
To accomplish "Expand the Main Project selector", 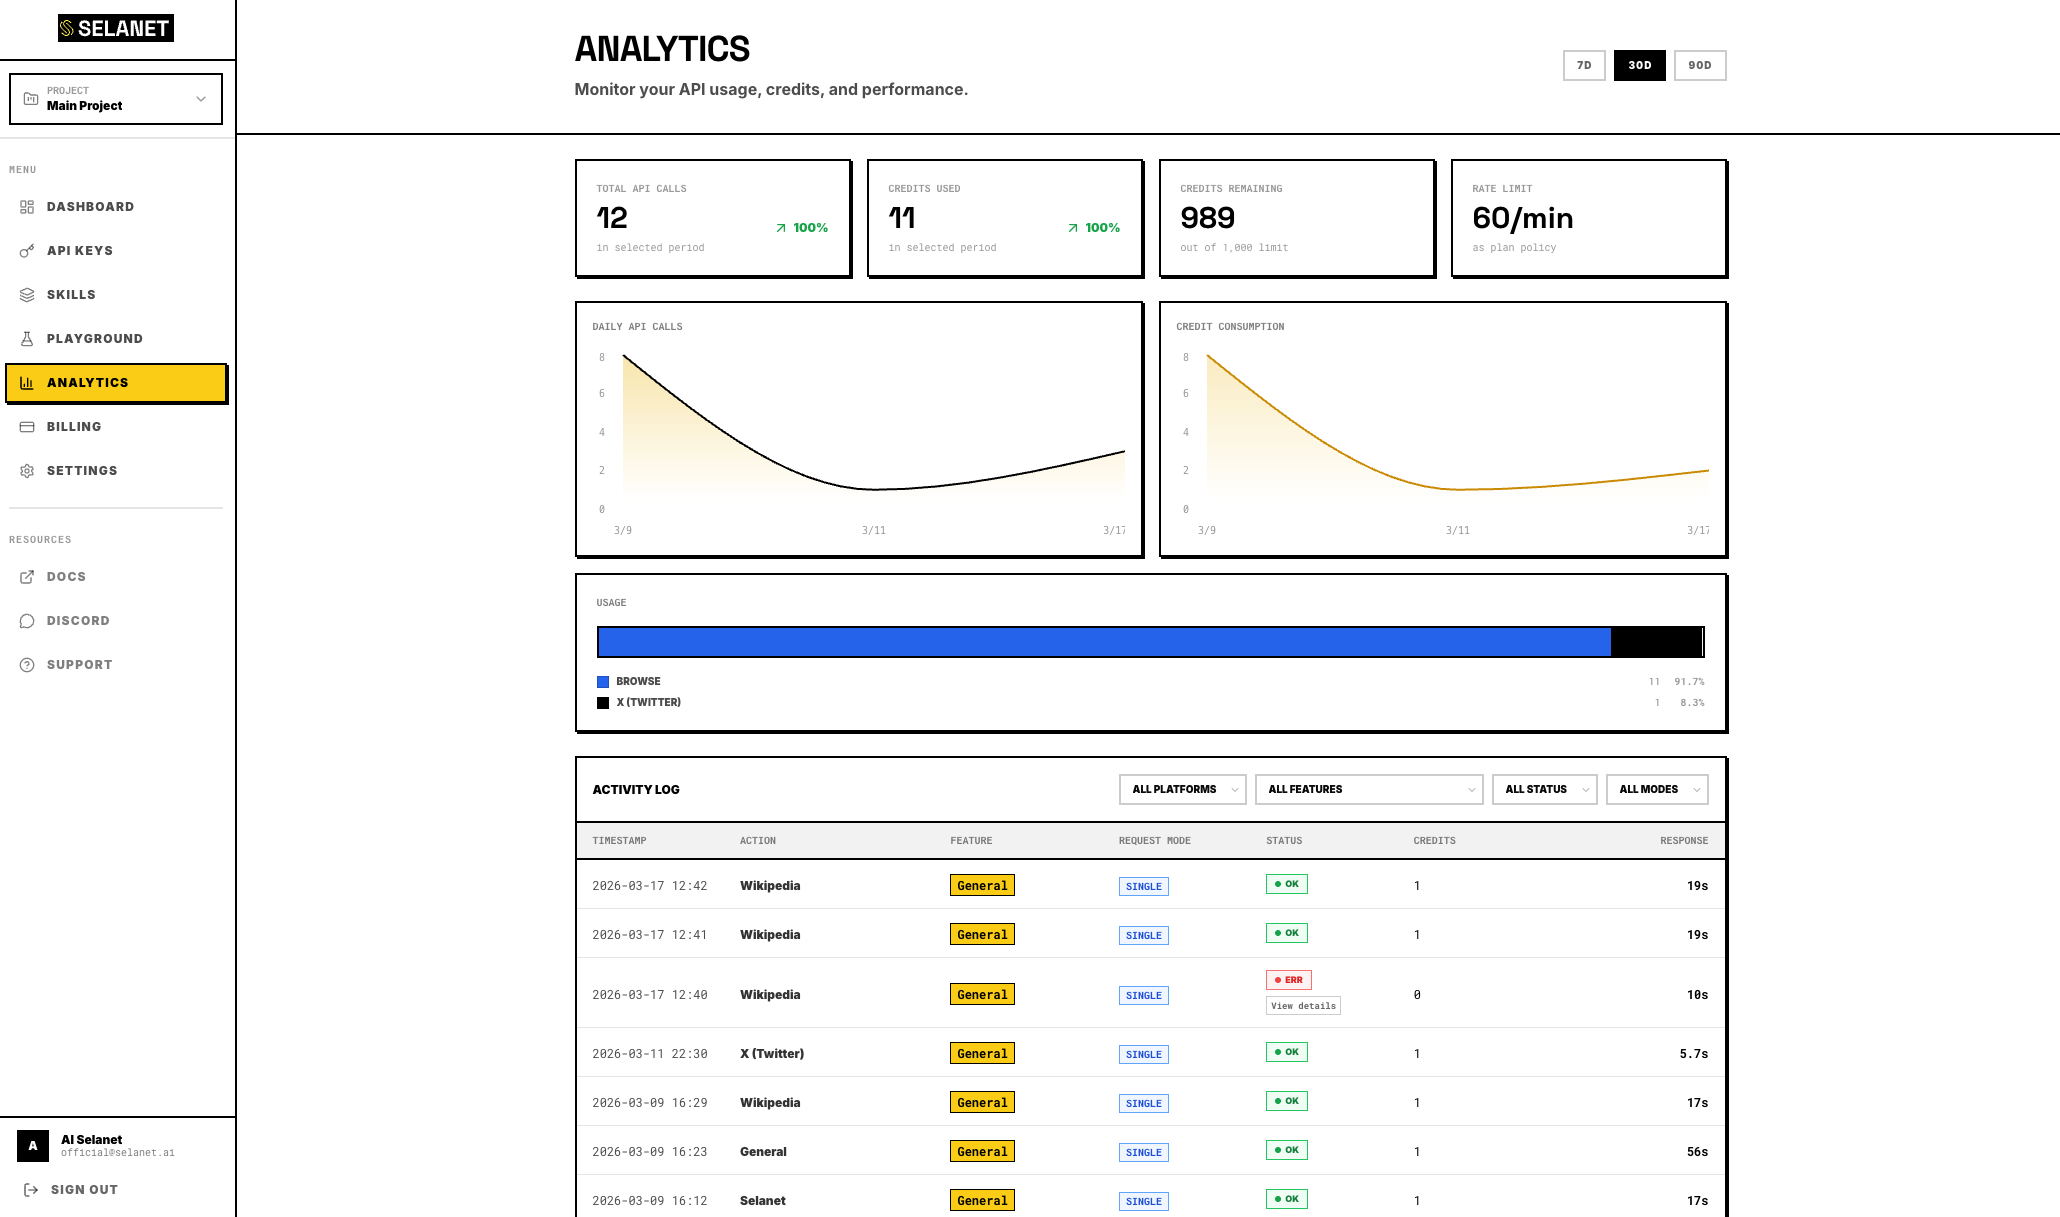I will (116, 99).
